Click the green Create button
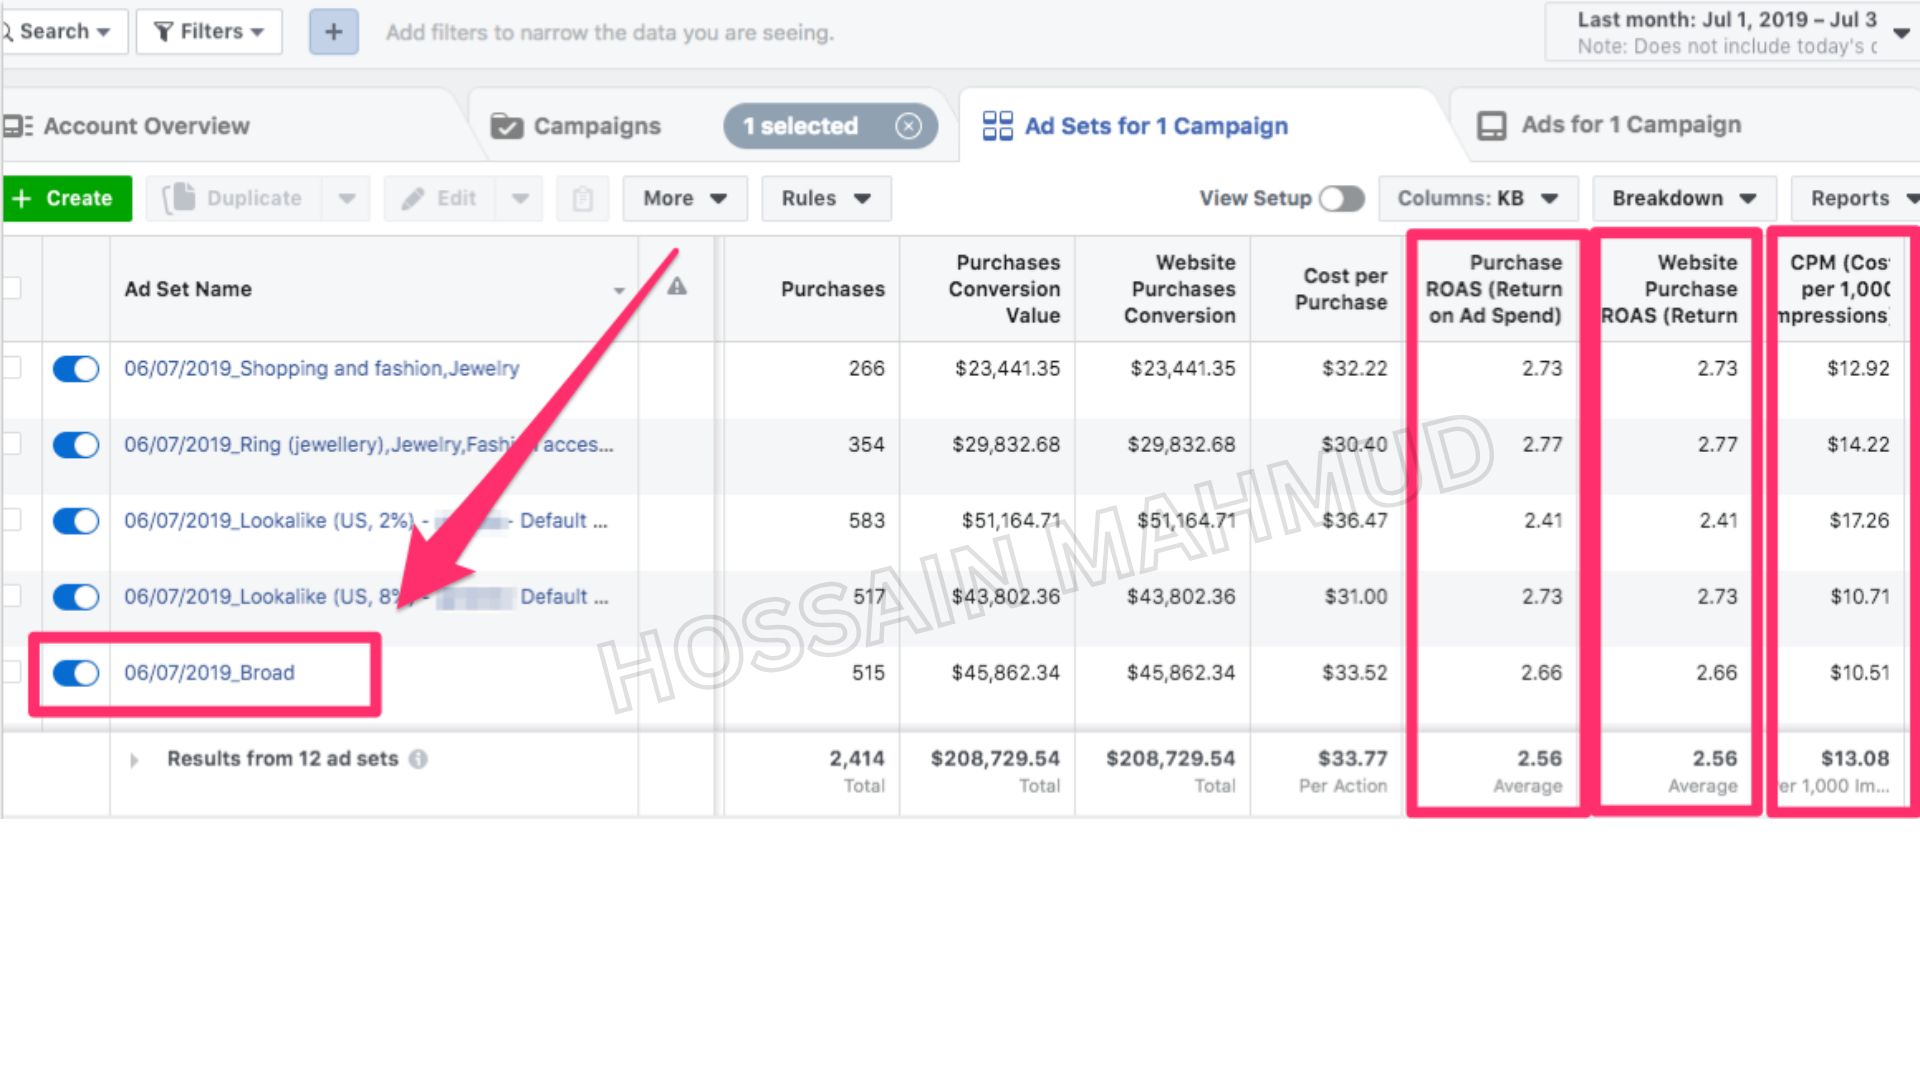The image size is (1920, 1080). coord(66,199)
